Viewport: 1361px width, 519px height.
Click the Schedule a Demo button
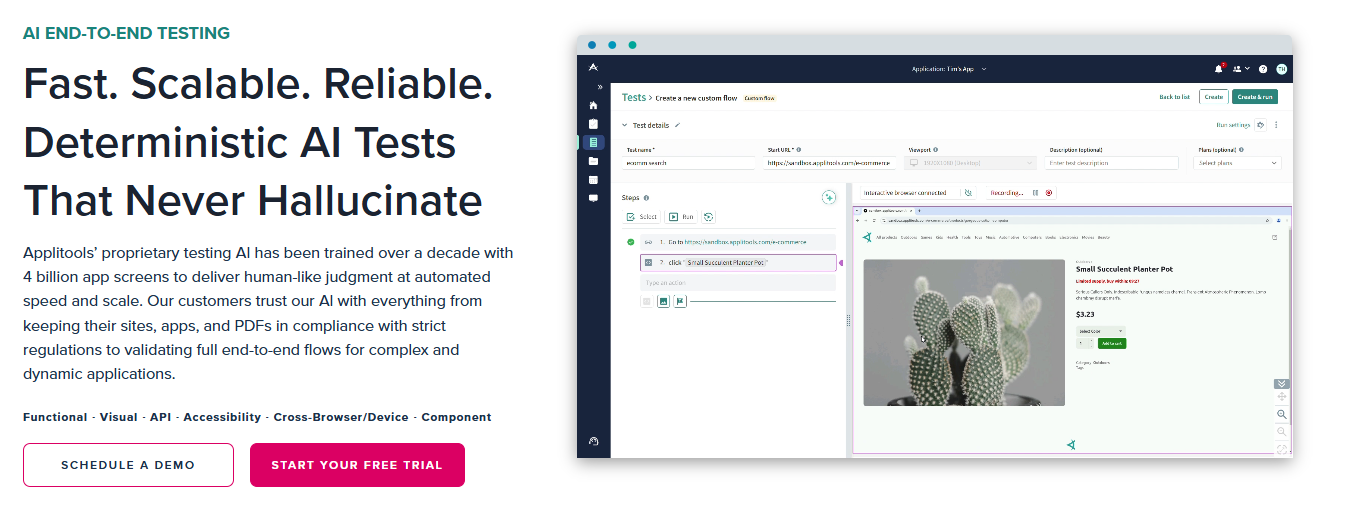tap(128, 465)
